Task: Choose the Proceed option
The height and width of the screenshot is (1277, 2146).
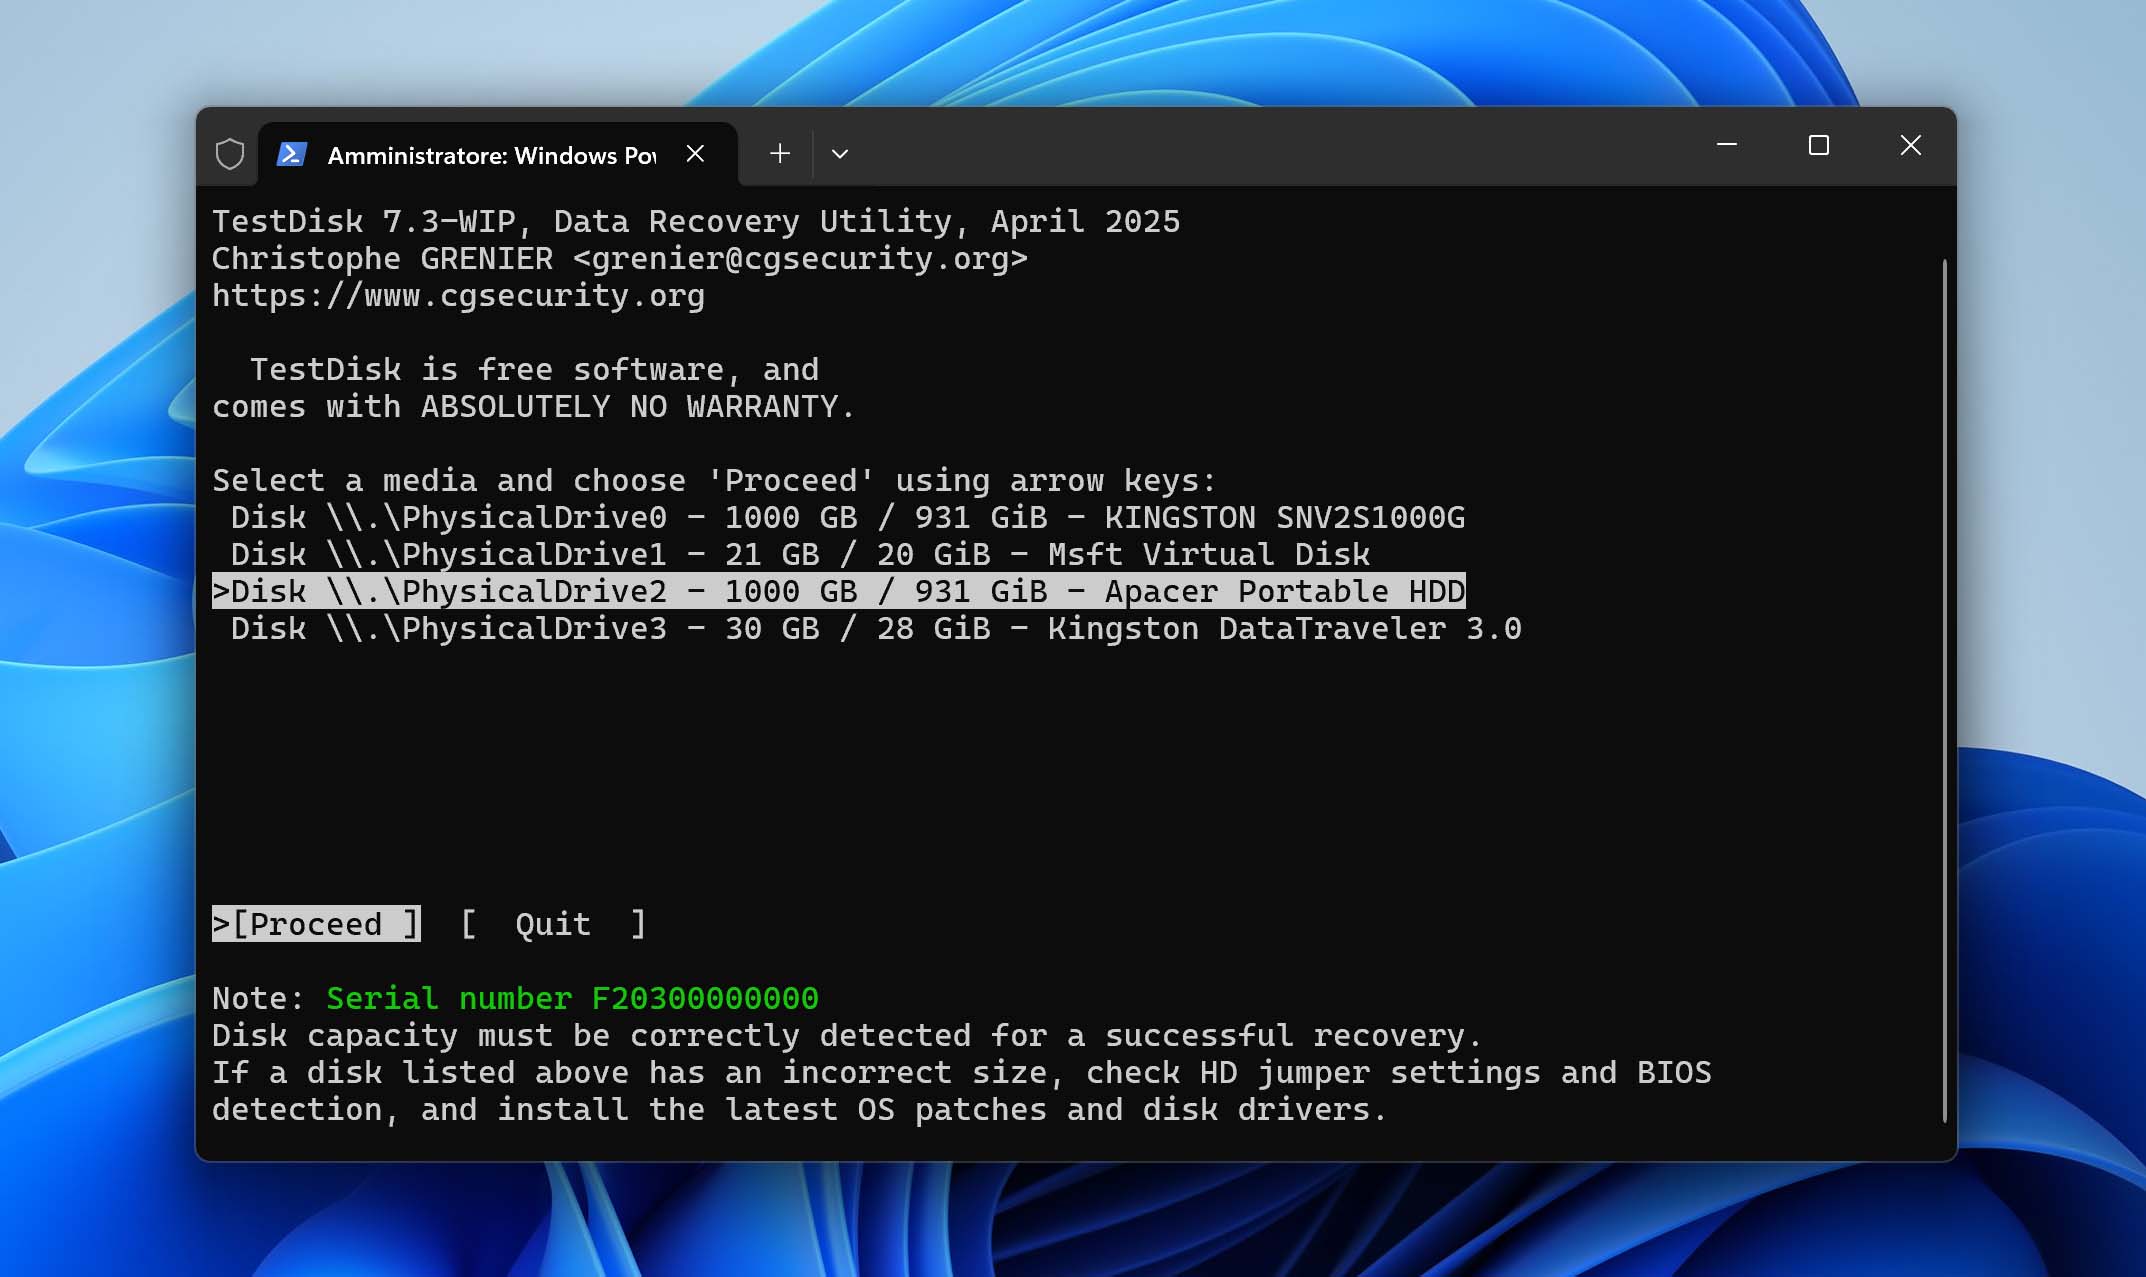Action: tap(316, 924)
